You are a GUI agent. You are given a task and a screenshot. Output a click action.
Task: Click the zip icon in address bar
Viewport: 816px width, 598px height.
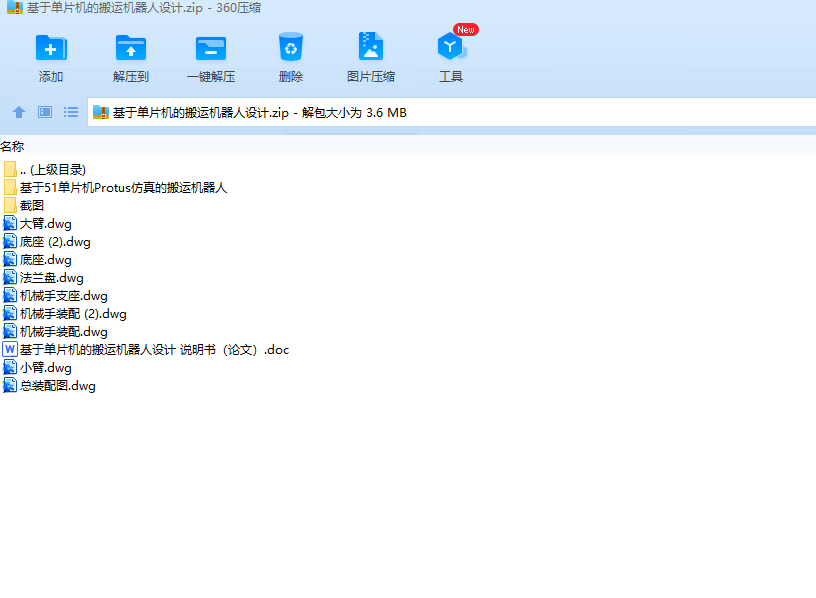(x=100, y=112)
